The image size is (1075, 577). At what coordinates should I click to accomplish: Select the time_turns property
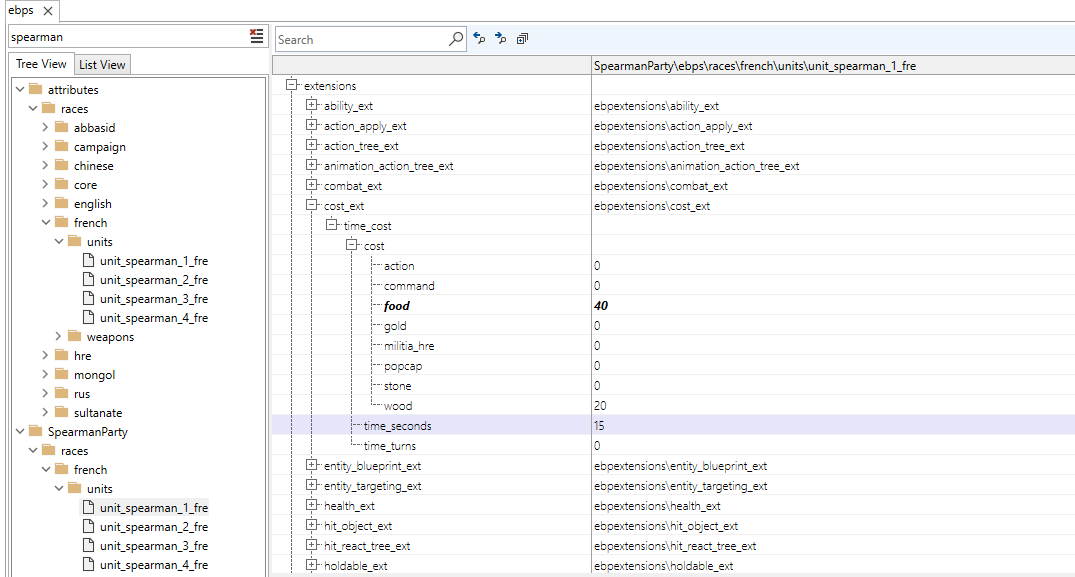(389, 445)
